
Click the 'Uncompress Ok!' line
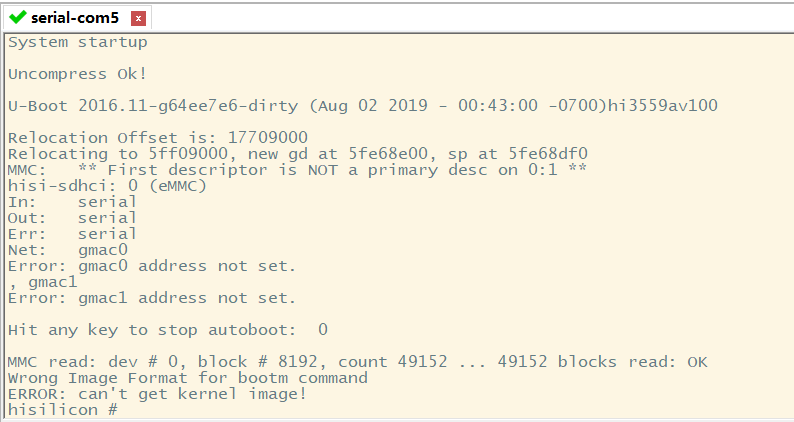coord(77,74)
